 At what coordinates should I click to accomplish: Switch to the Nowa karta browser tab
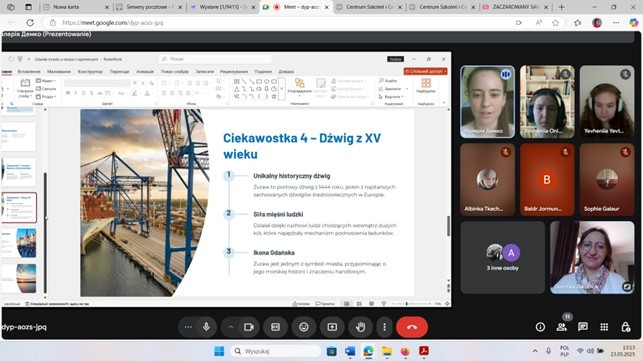click(76, 7)
